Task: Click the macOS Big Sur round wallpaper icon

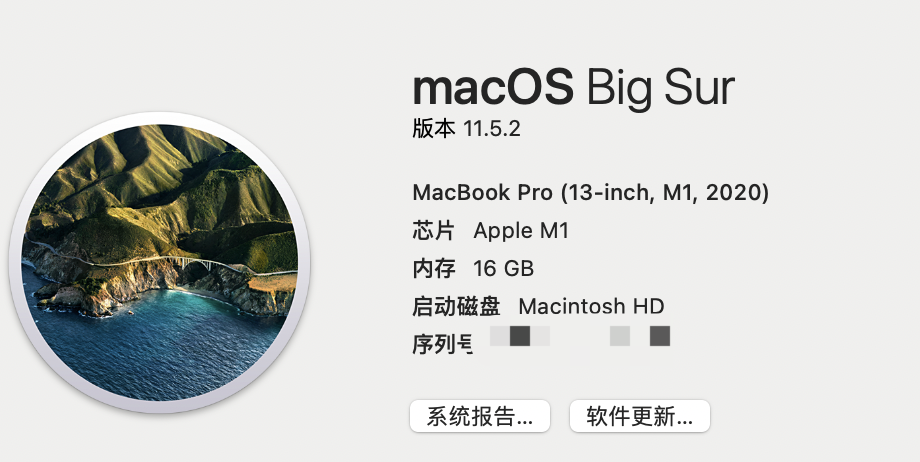Action: (160, 262)
